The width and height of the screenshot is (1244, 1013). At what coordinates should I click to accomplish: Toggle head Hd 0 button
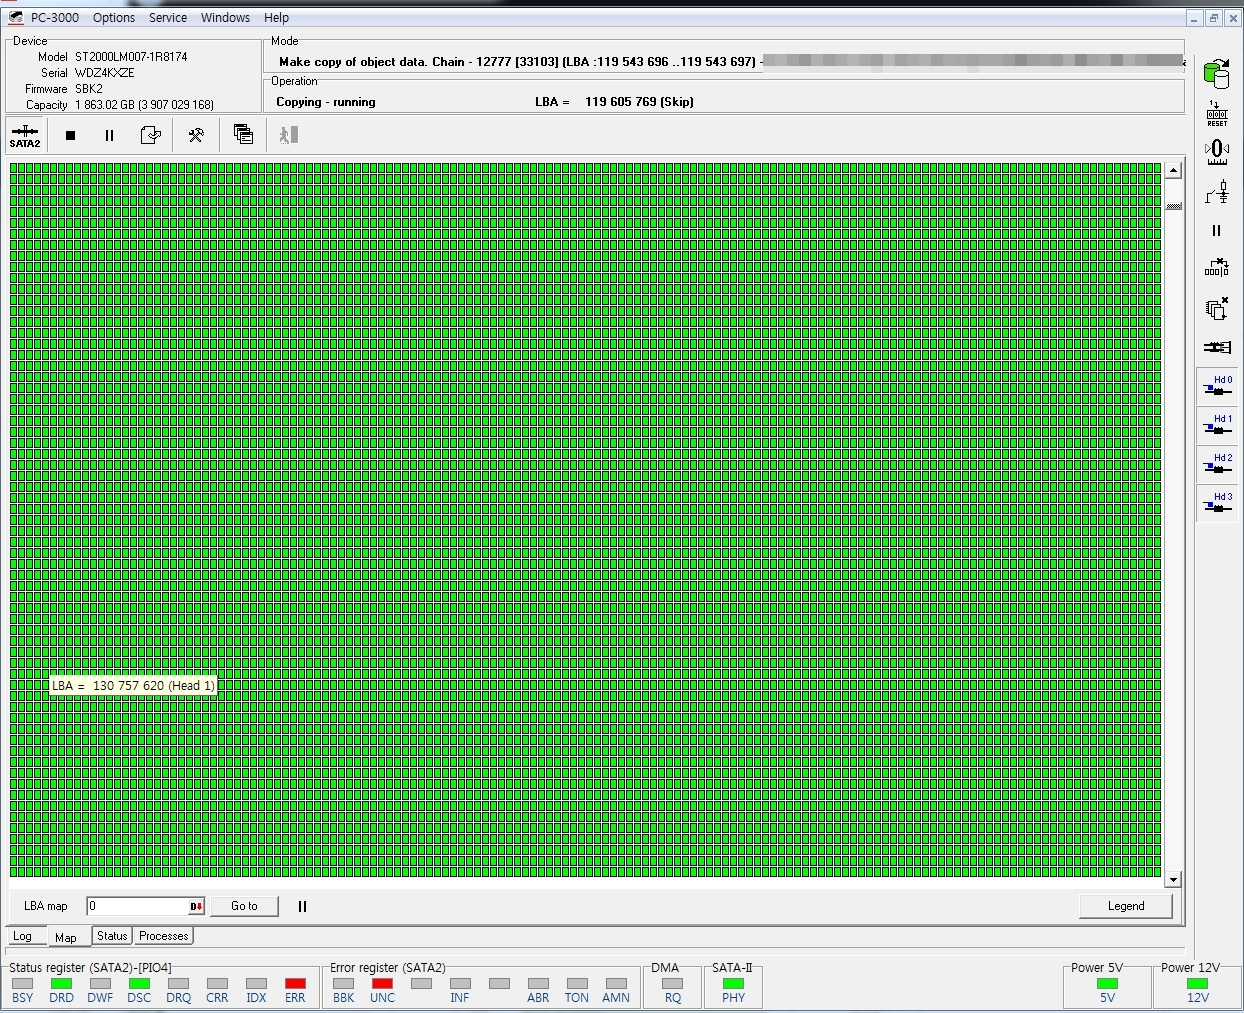1217,386
